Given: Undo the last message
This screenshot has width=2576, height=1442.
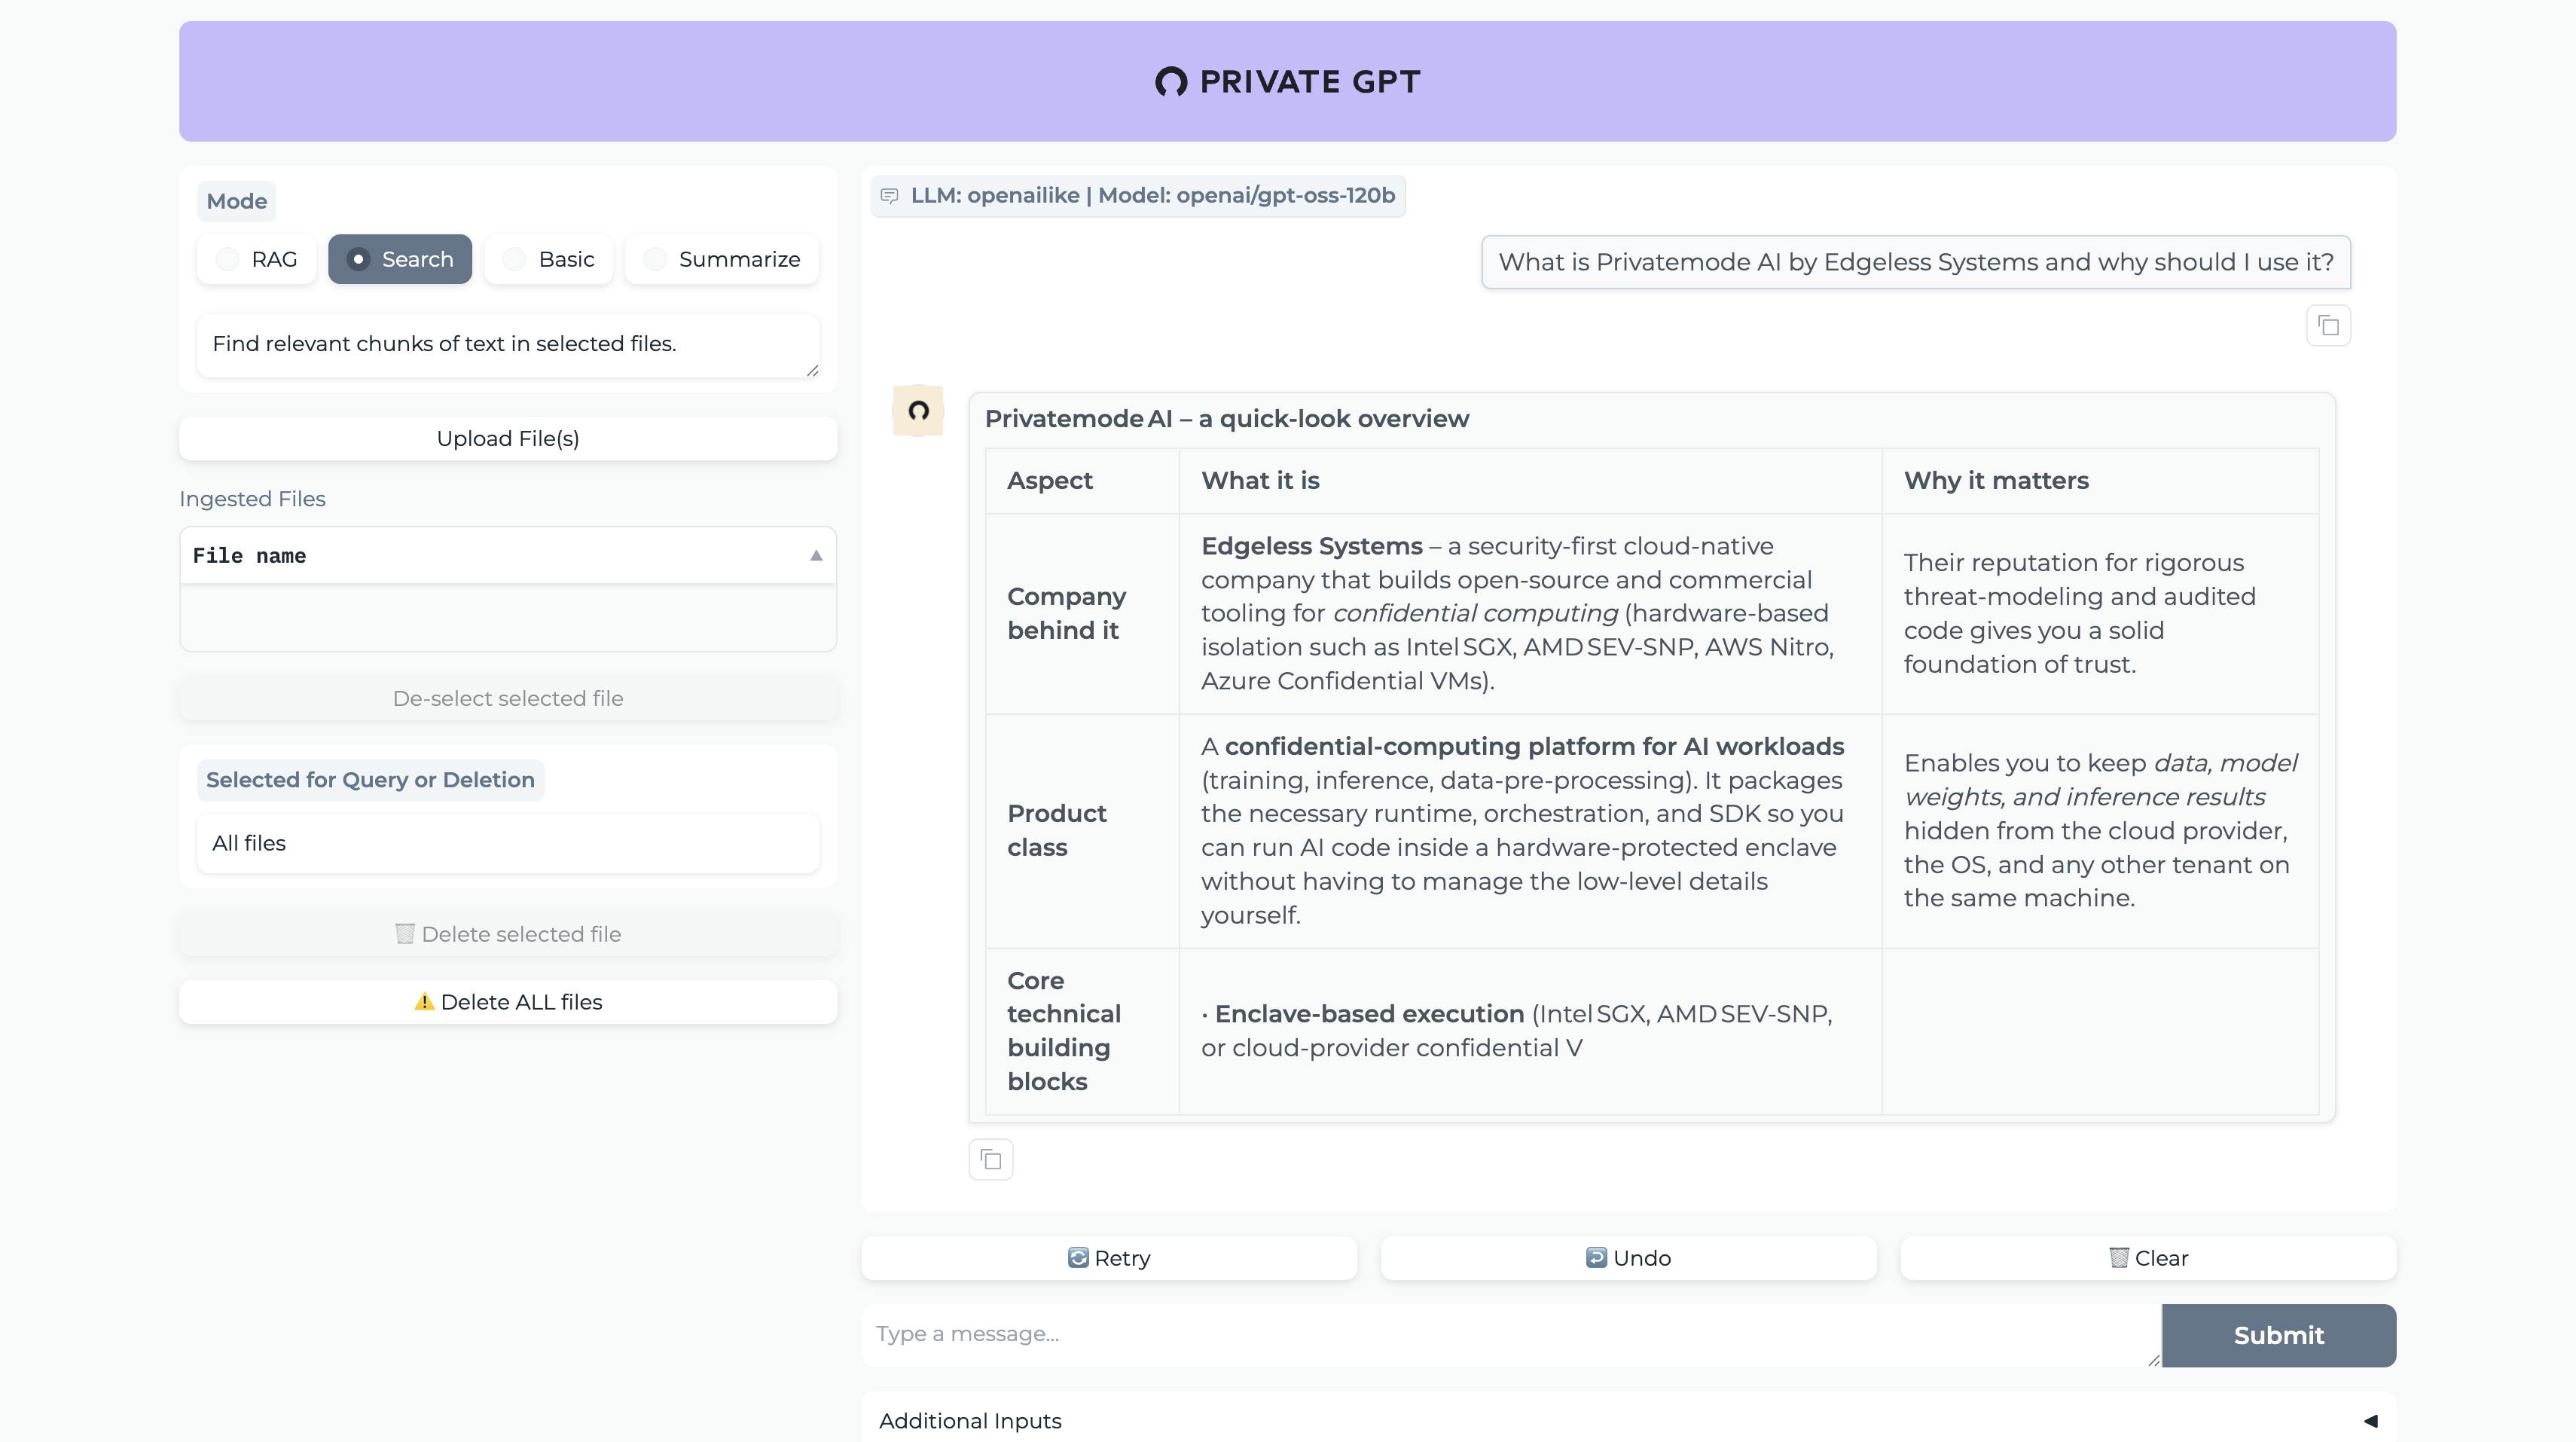Looking at the screenshot, I should coord(1627,1258).
